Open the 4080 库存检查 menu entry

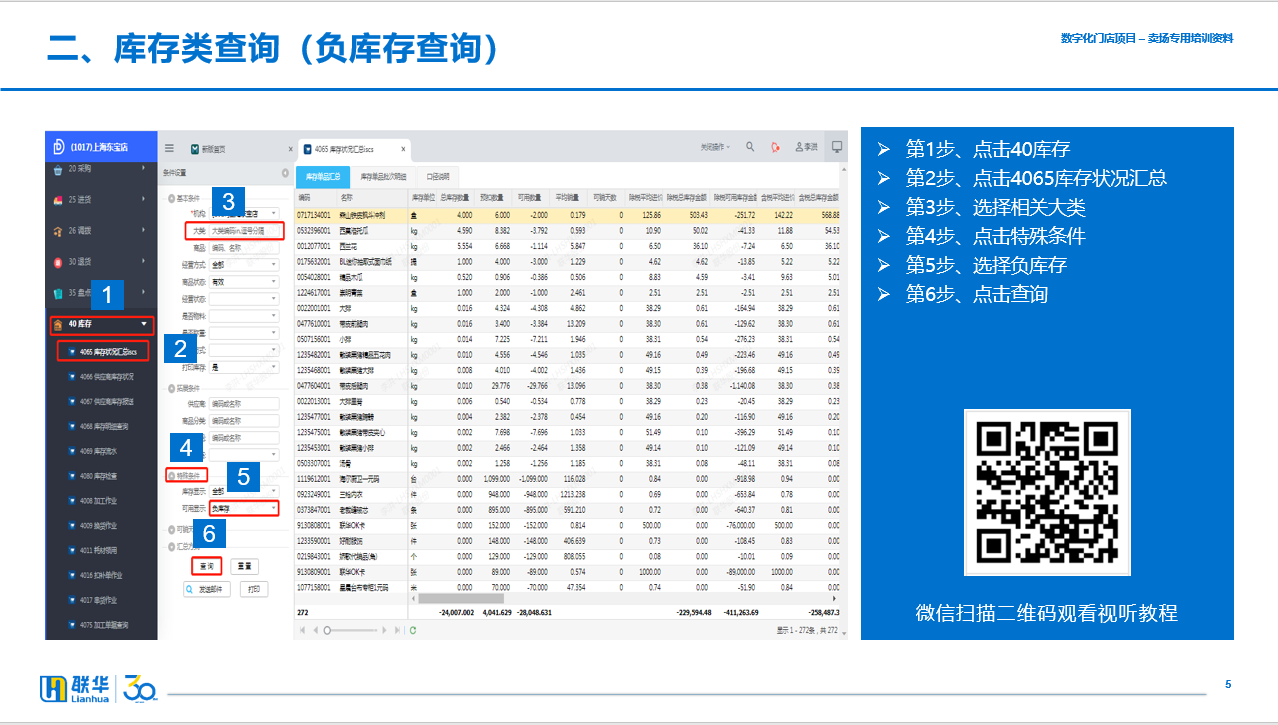pyautogui.click(x=100, y=476)
